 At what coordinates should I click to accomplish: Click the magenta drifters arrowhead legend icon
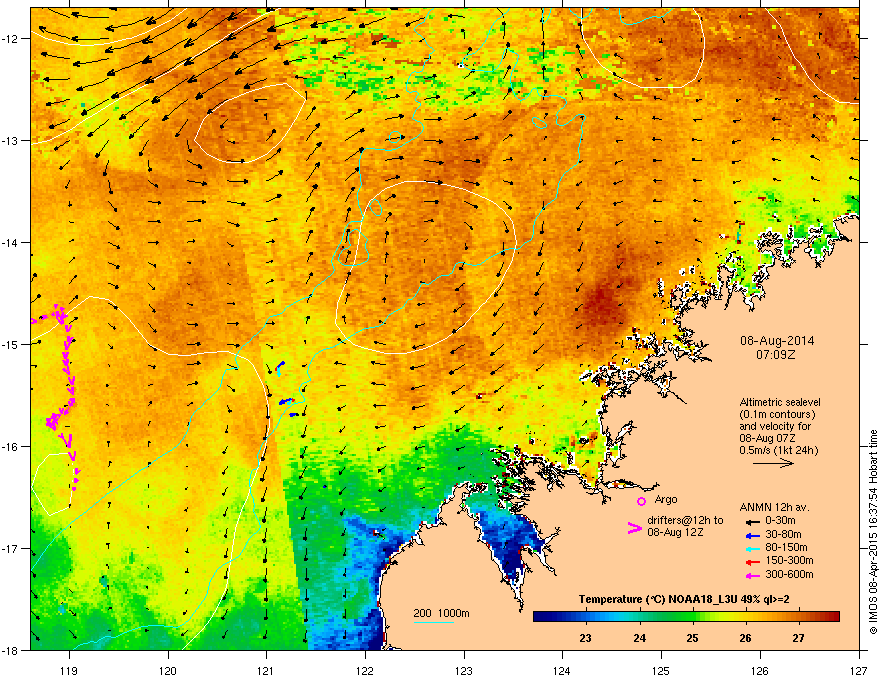pyautogui.click(x=635, y=528)
